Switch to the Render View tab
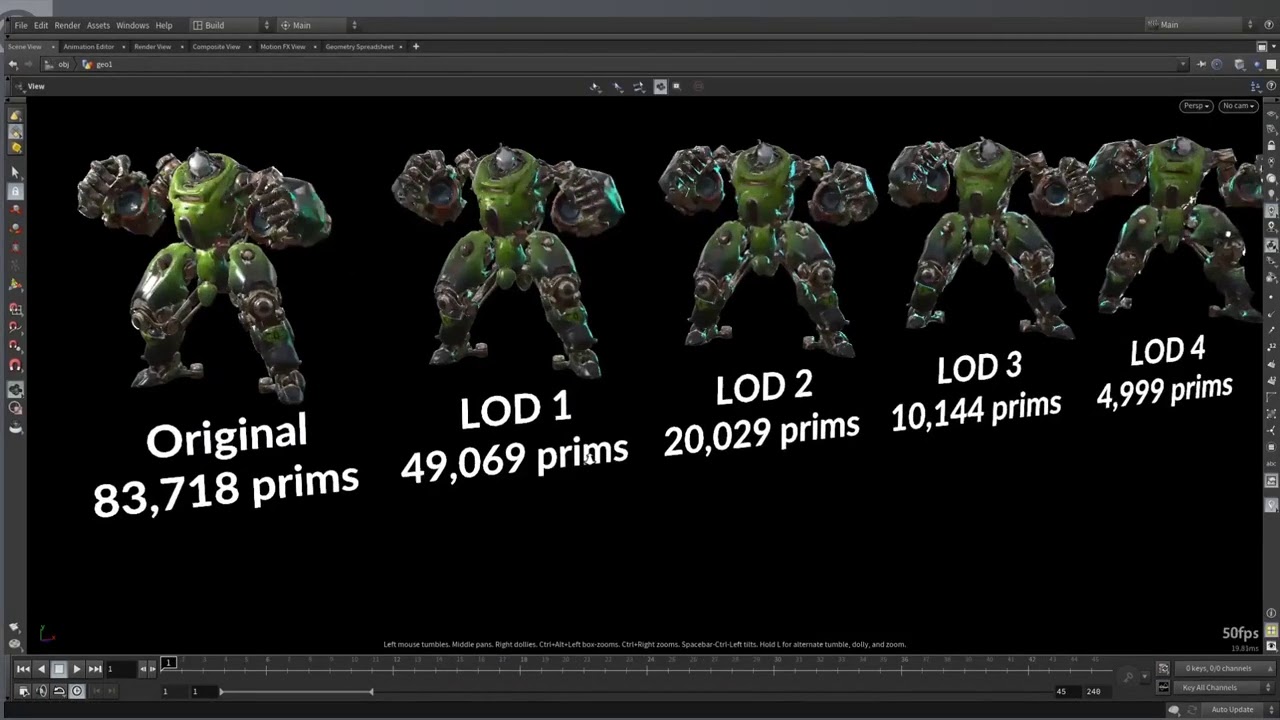The height and width of the screenshot is (720, 1280). [x=152, y=47]
